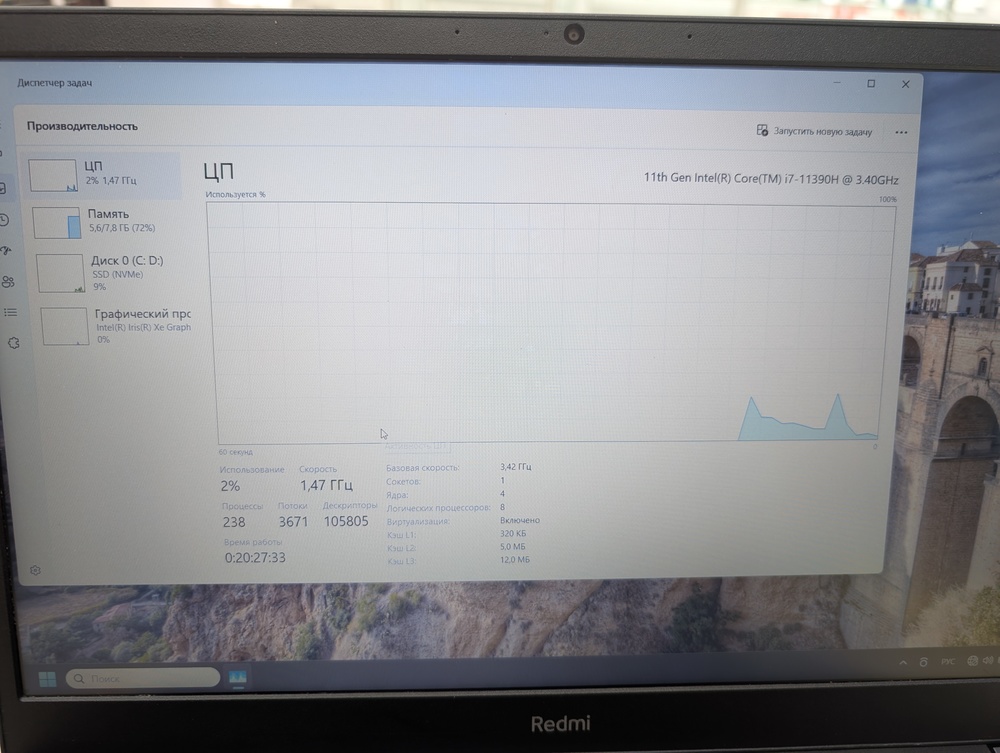Select the ЦП performance entry
The width and height of the screenshot is (1000, 753).
tap(104, 175)
